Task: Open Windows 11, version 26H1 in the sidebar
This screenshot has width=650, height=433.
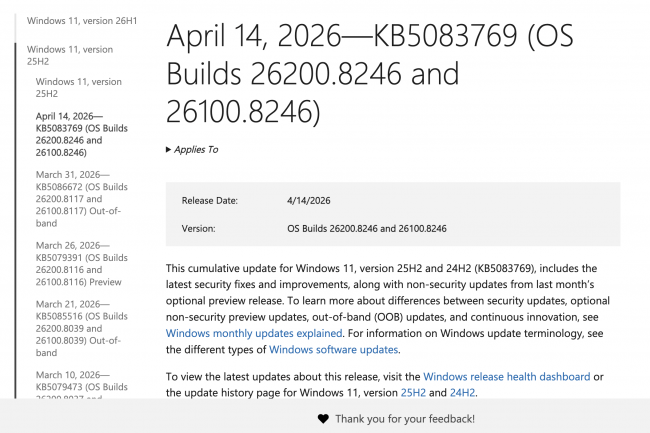Action: pos(70,19)
